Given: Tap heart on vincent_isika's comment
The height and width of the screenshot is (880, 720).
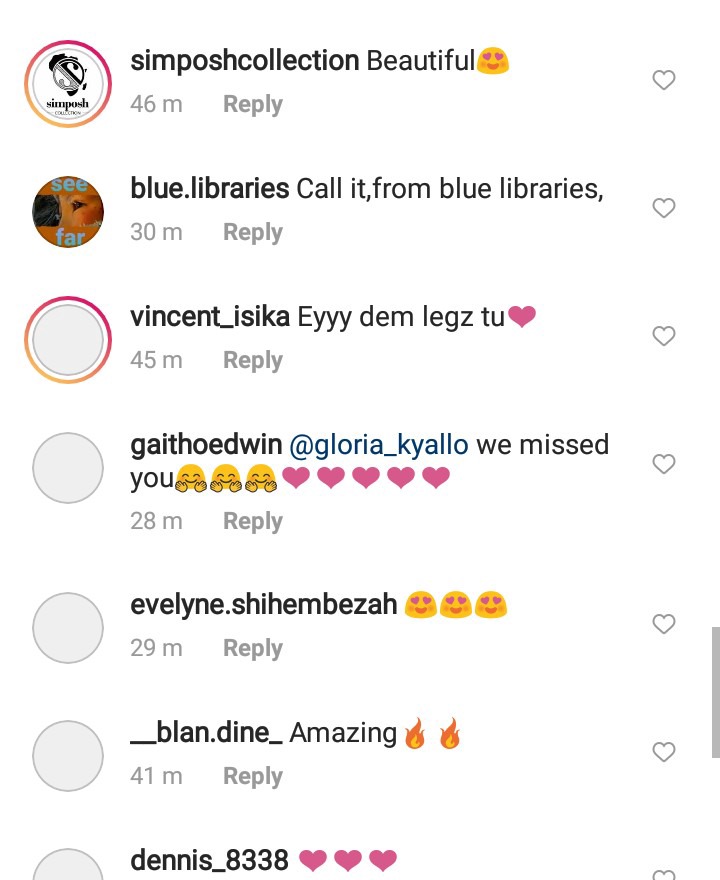Looking at the screenshot, I should point(664,336).
